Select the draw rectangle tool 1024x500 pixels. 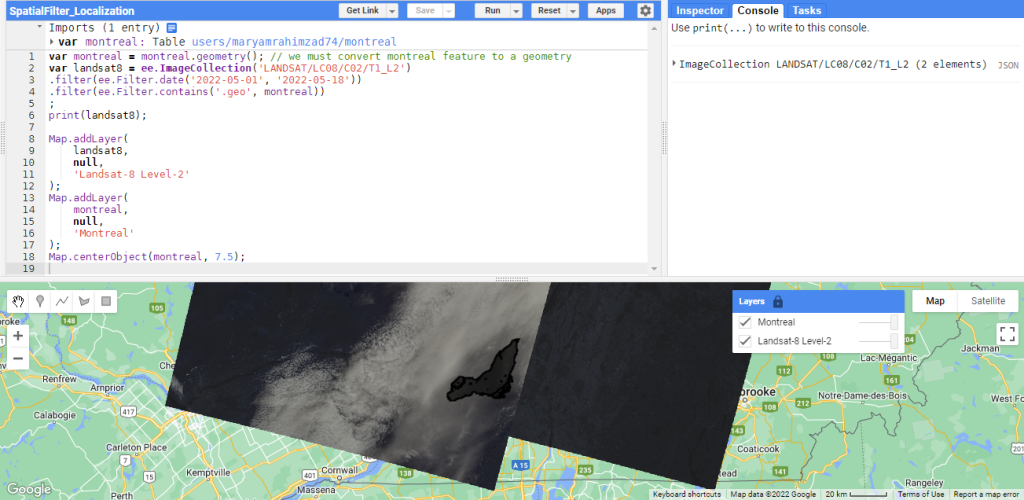tap(106, 300)
